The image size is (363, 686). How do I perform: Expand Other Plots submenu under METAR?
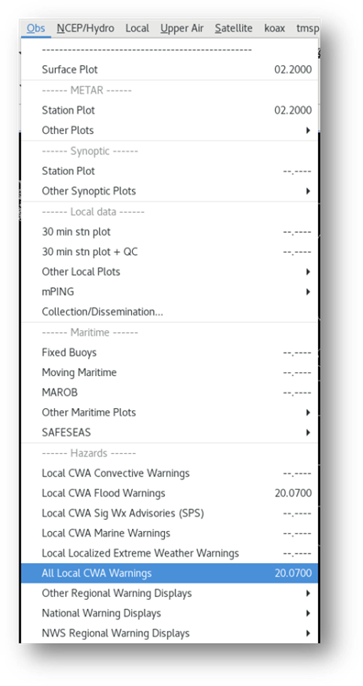click(x=169, y=130)
